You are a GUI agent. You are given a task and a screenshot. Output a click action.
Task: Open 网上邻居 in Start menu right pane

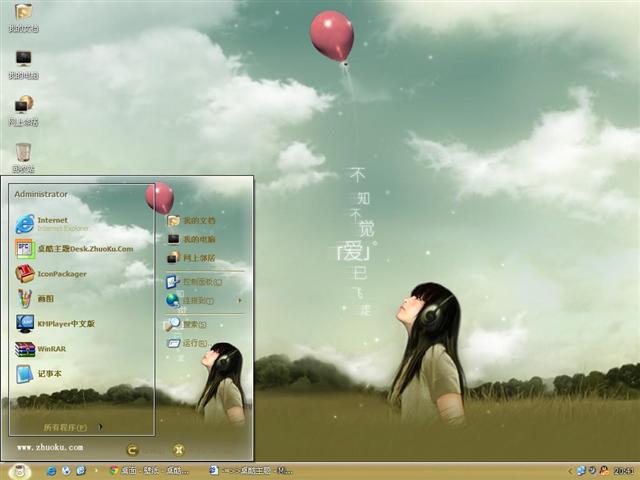pyautogui.click(x=191, y=258)
